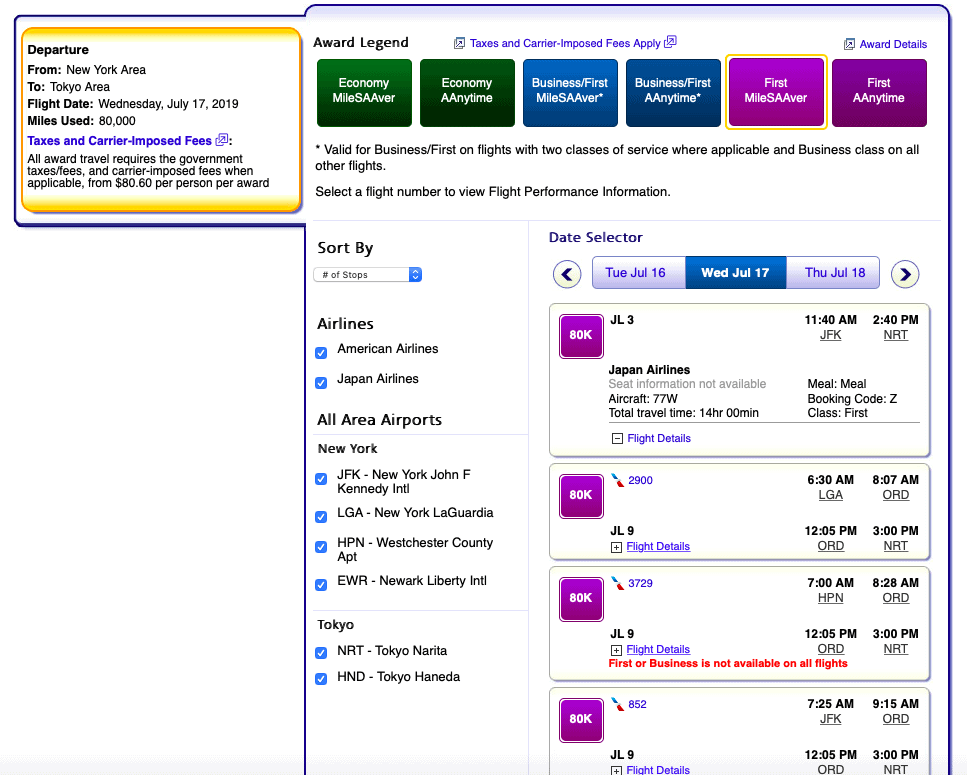The height and width of the screenshot is (775, 967).
Task: Expand Flight Details for the 2900 itinerary
Action: (616, 547)
